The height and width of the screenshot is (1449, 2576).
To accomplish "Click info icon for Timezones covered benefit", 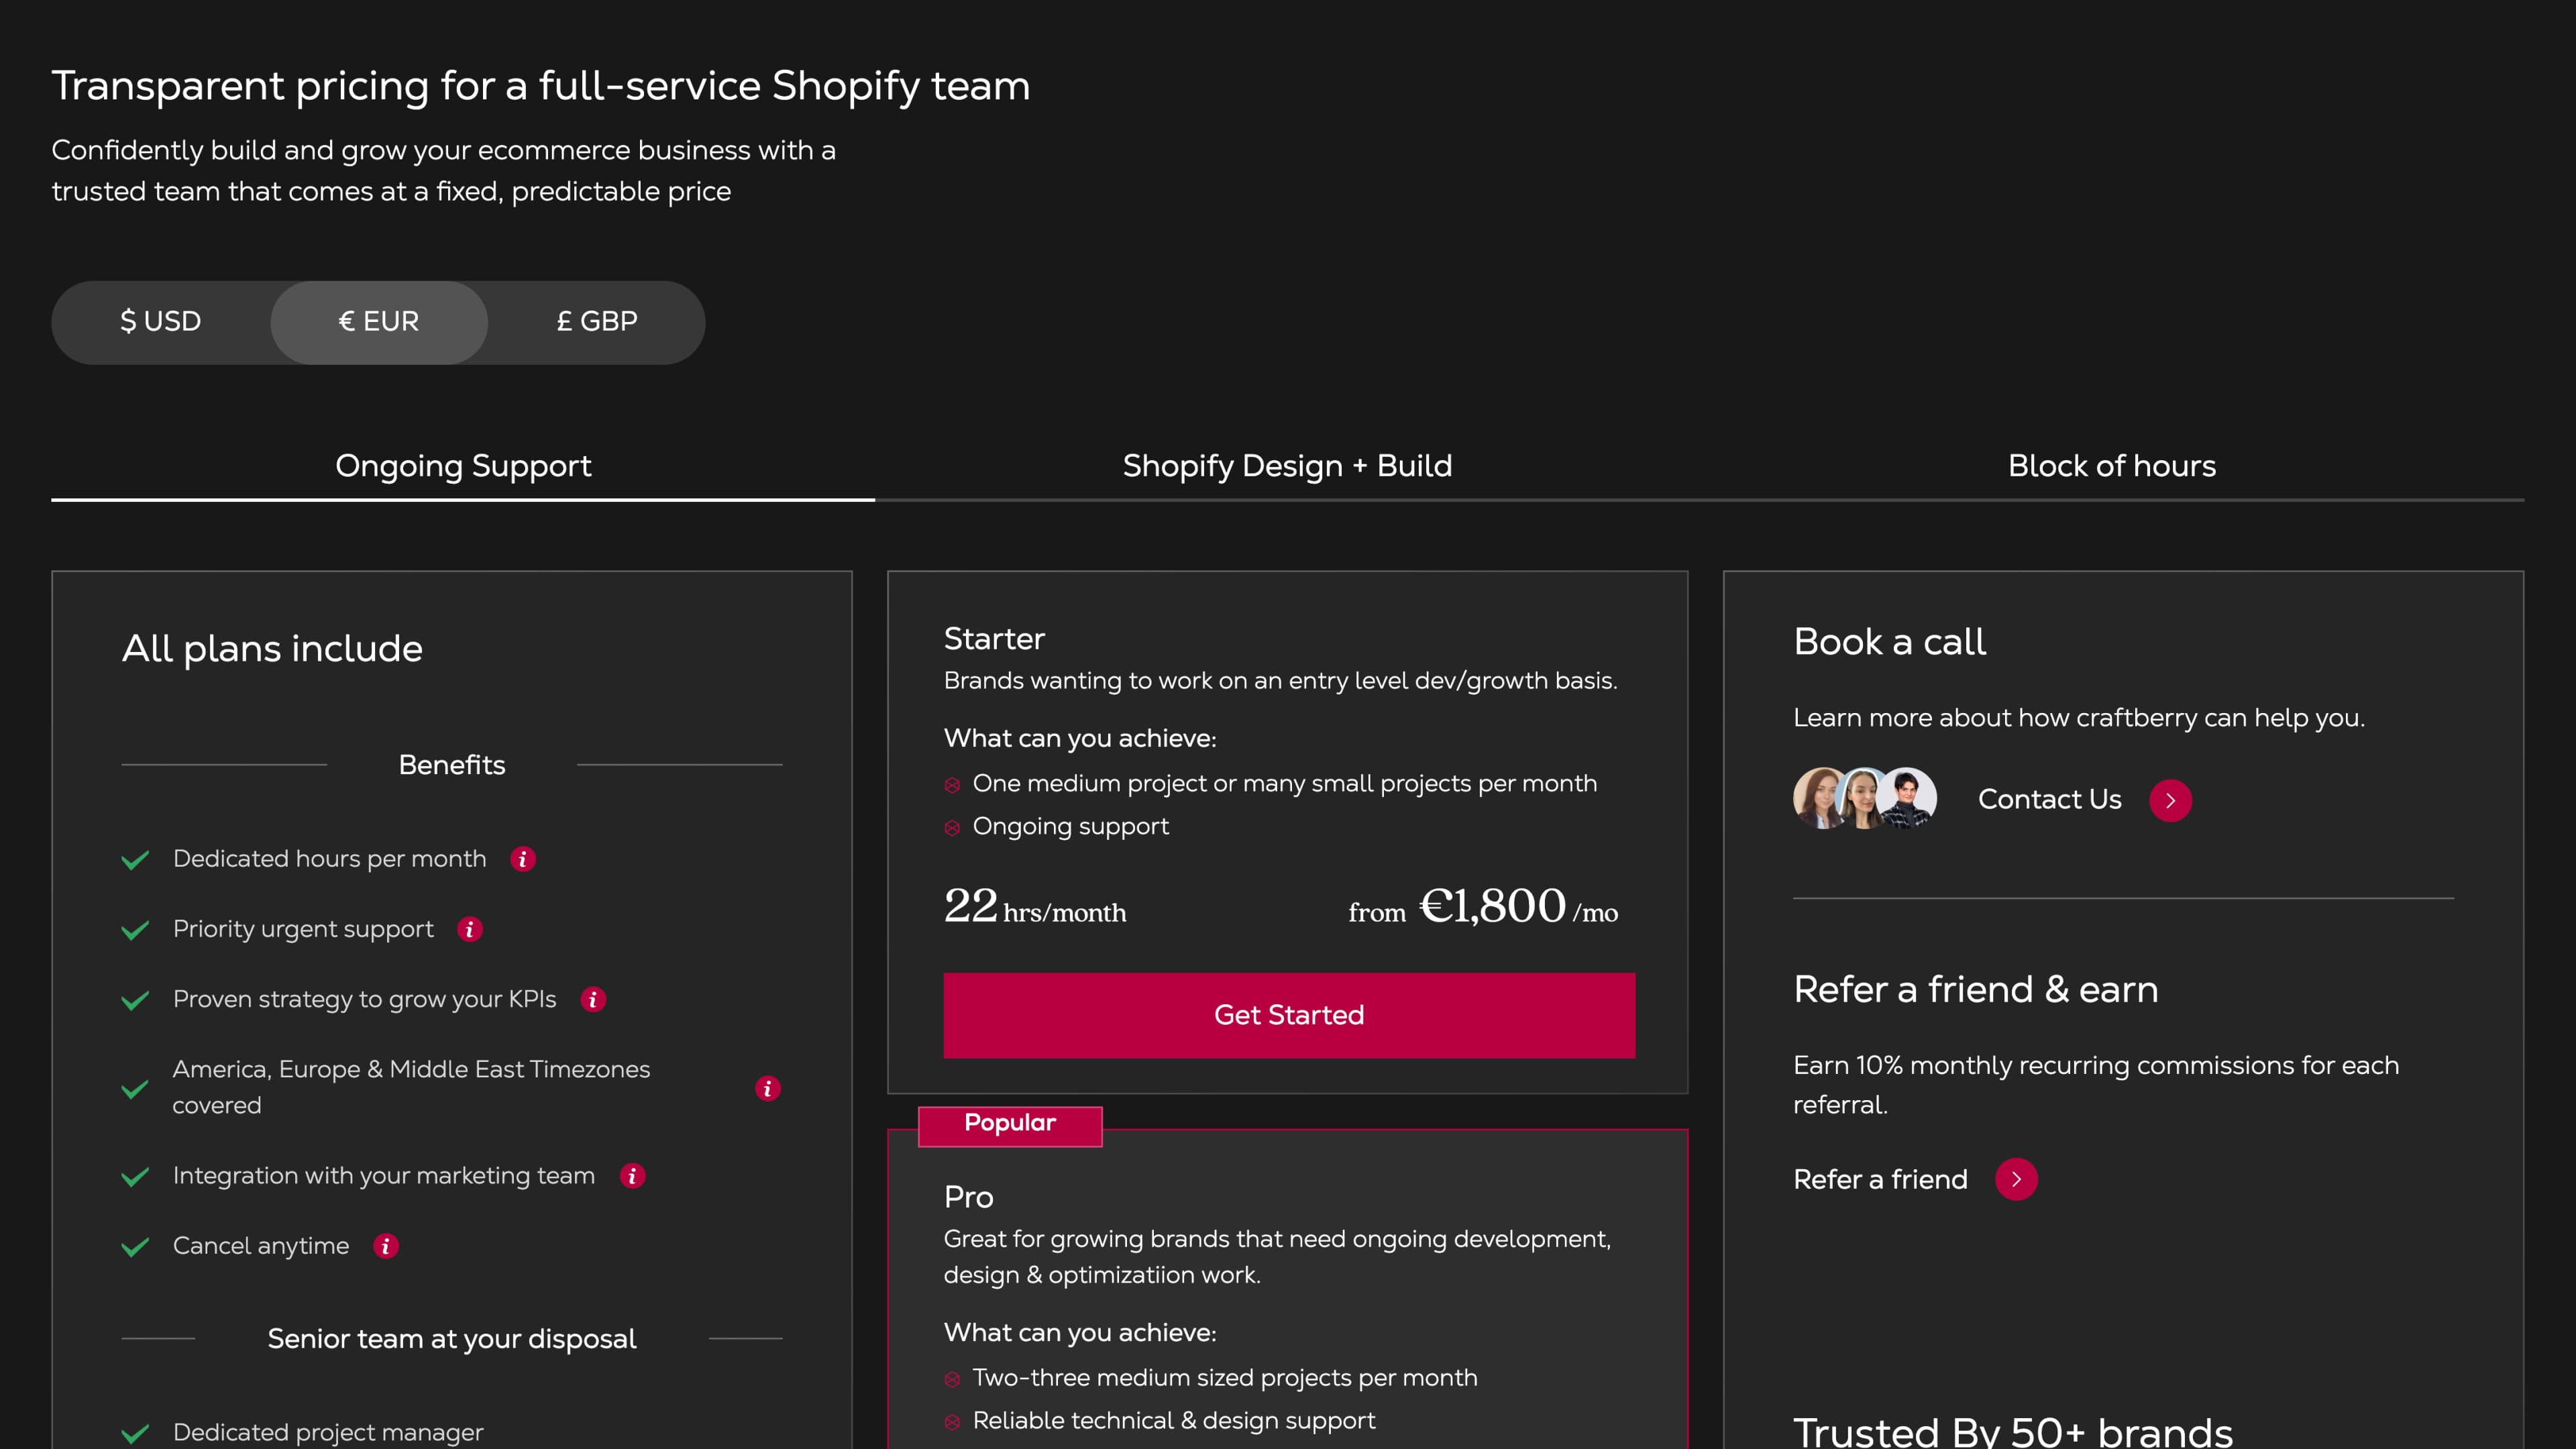I will pos(767,1088).
